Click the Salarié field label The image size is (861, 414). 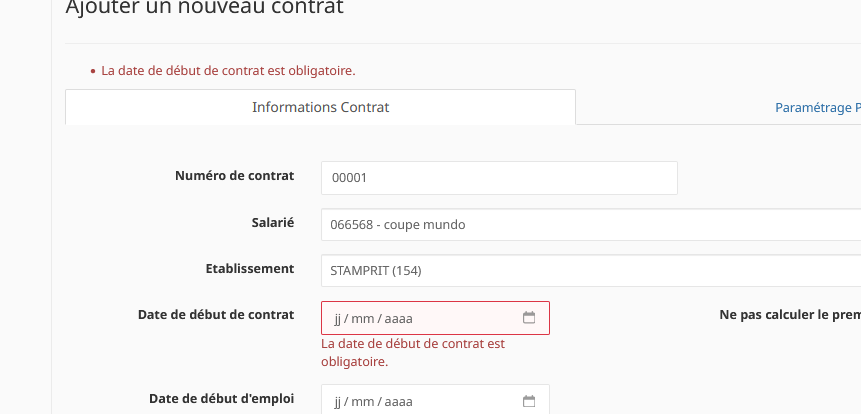[273, 222]
